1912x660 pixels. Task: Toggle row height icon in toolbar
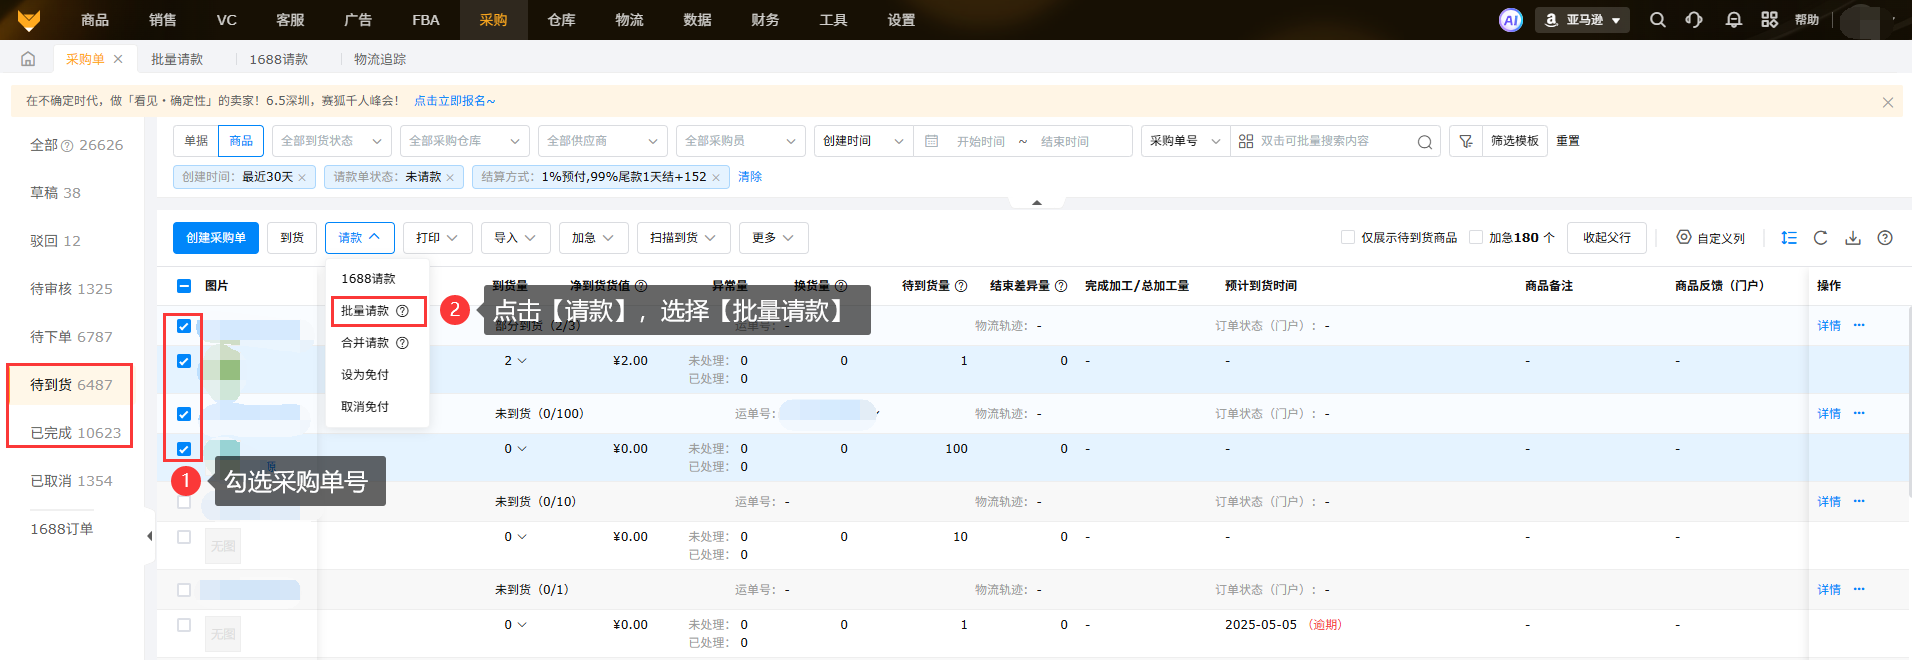1789,238
